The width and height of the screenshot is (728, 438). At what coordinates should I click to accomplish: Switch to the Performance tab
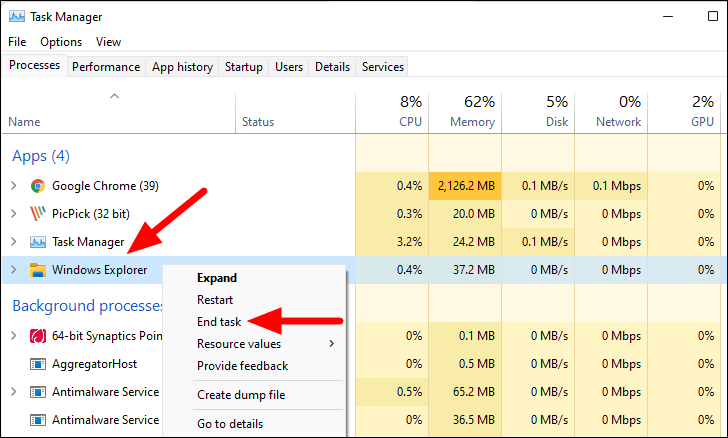[106, 67]
